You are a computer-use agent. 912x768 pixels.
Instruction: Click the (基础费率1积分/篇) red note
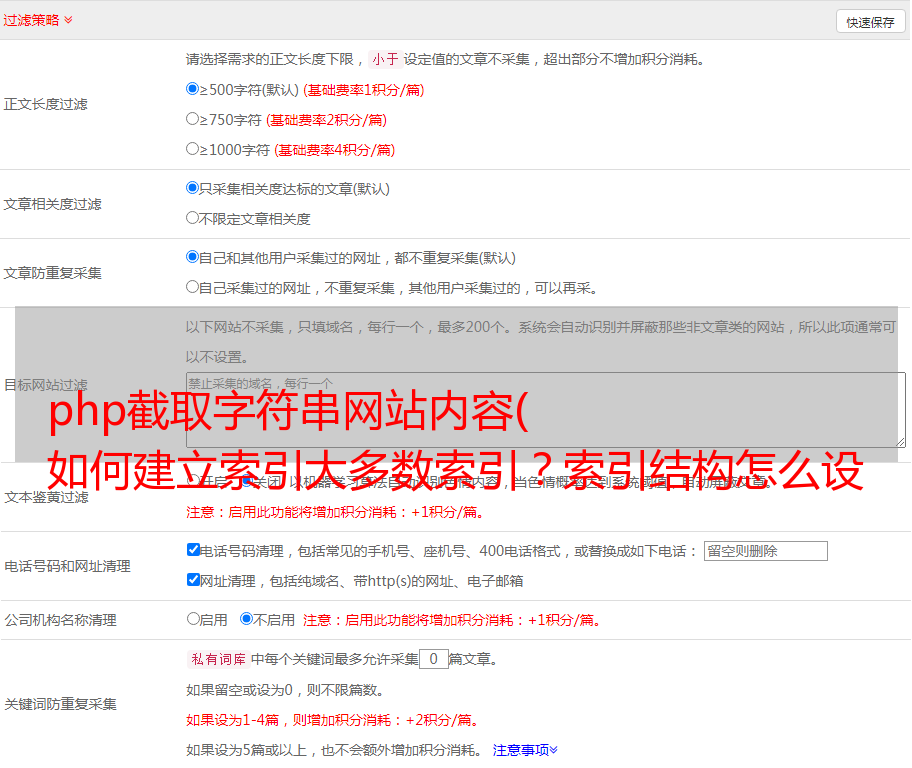pos(364,90)
